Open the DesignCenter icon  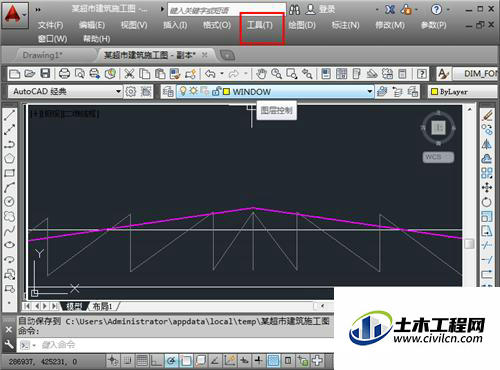pos(341,74)
